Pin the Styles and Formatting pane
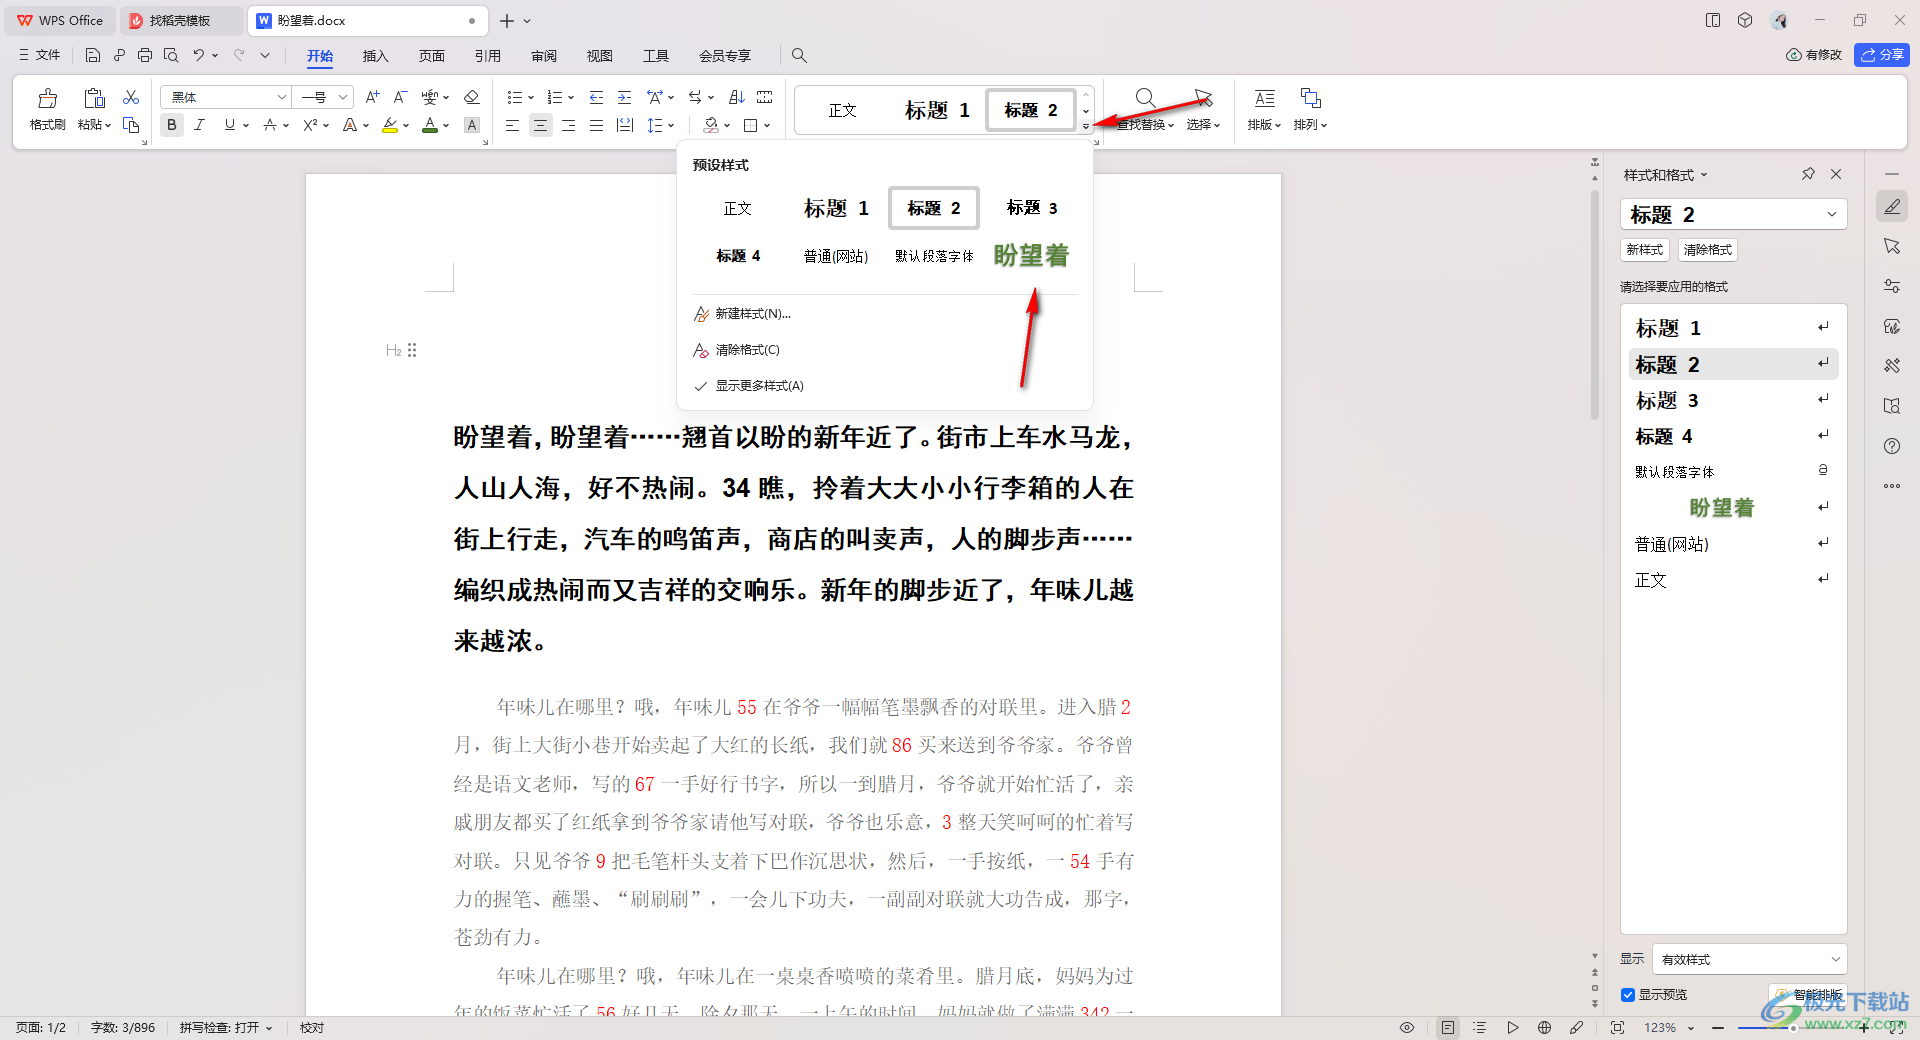The image size is (1920, 1040). [1808, 174]
